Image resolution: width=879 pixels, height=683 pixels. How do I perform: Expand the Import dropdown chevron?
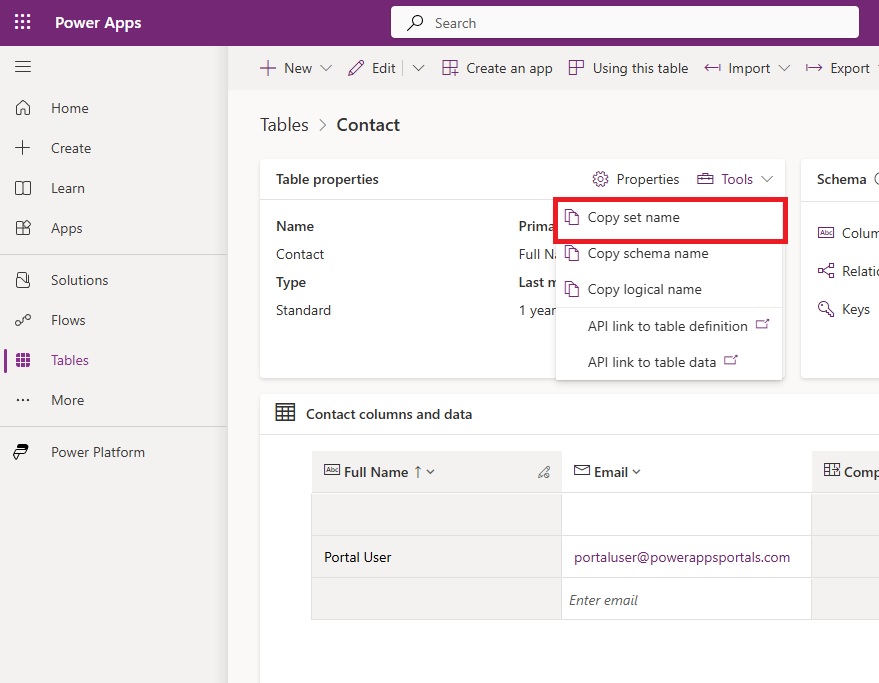tap(784, 68)
